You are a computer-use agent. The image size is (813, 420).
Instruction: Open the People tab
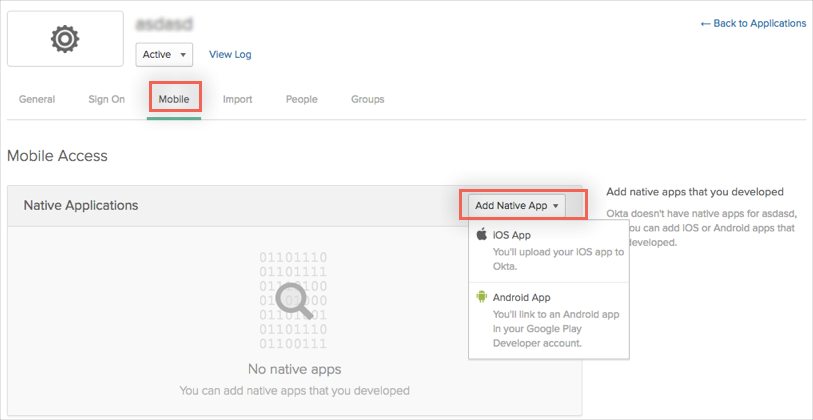click(x=301, y=99)
